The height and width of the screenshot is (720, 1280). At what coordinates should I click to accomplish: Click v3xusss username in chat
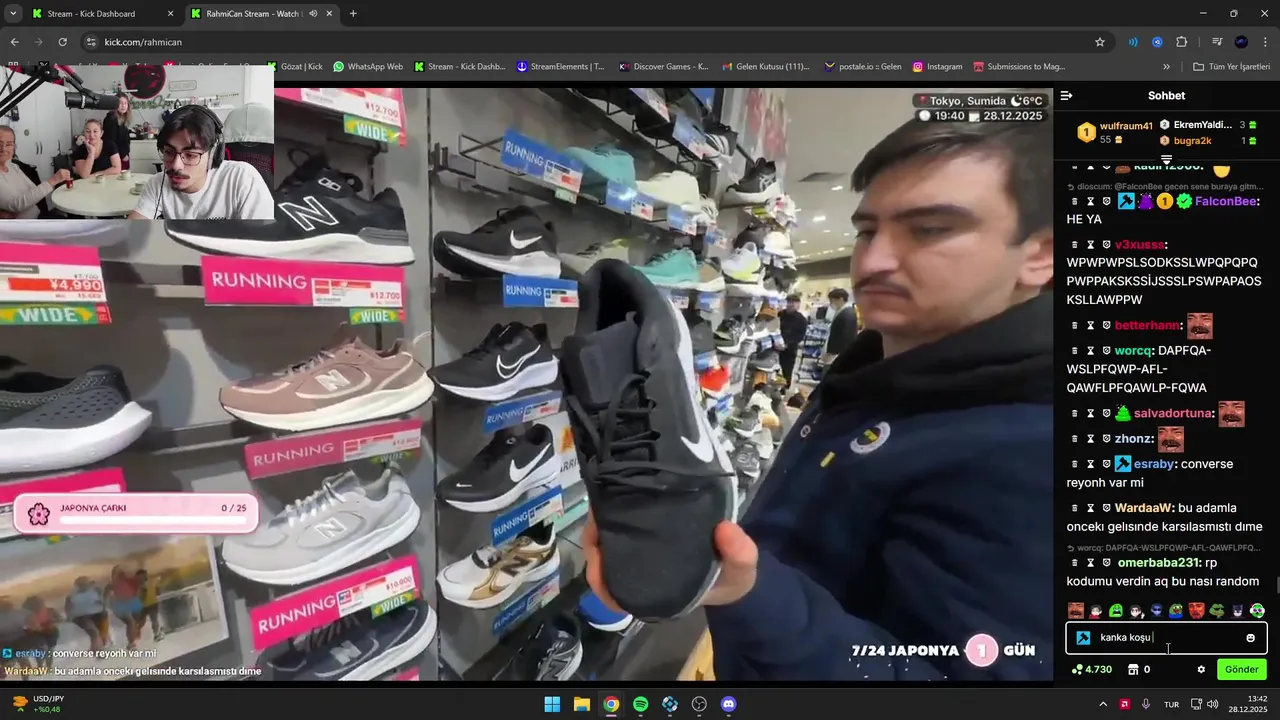tap(1139, 244)
